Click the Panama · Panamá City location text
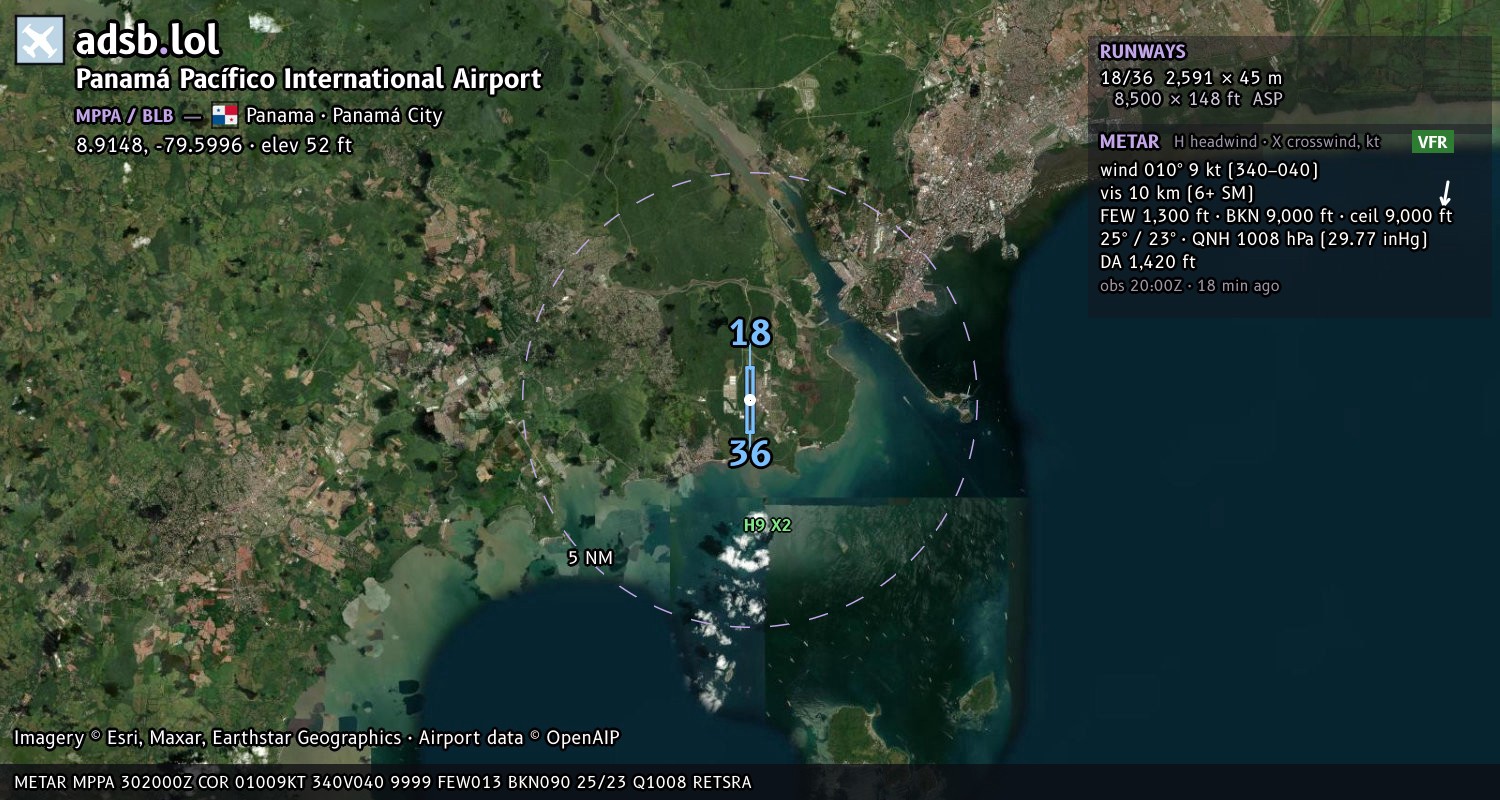Screen dimensions: 1500x800 [344, 116]
